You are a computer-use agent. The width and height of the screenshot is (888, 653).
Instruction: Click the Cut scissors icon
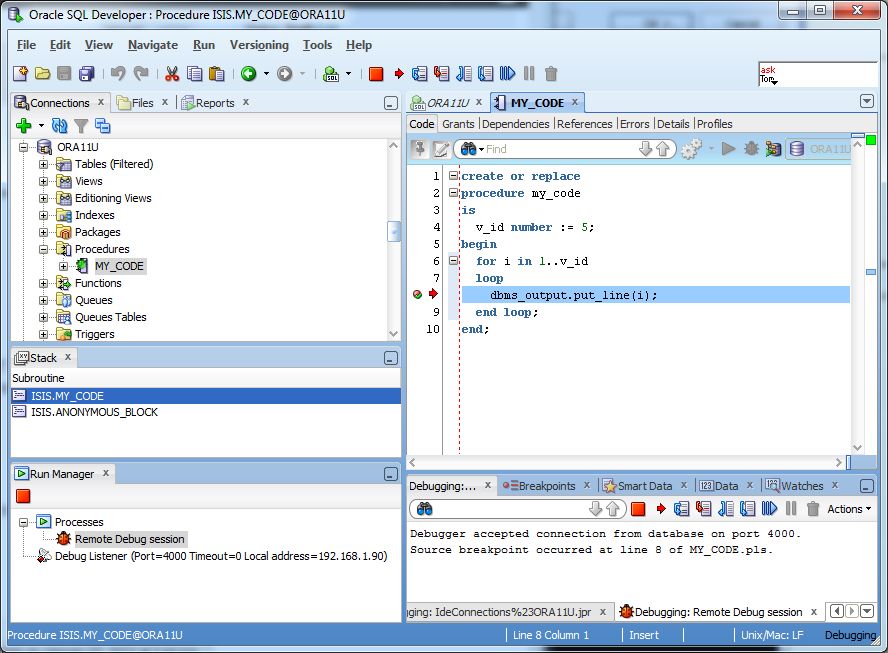click(172, 74)
